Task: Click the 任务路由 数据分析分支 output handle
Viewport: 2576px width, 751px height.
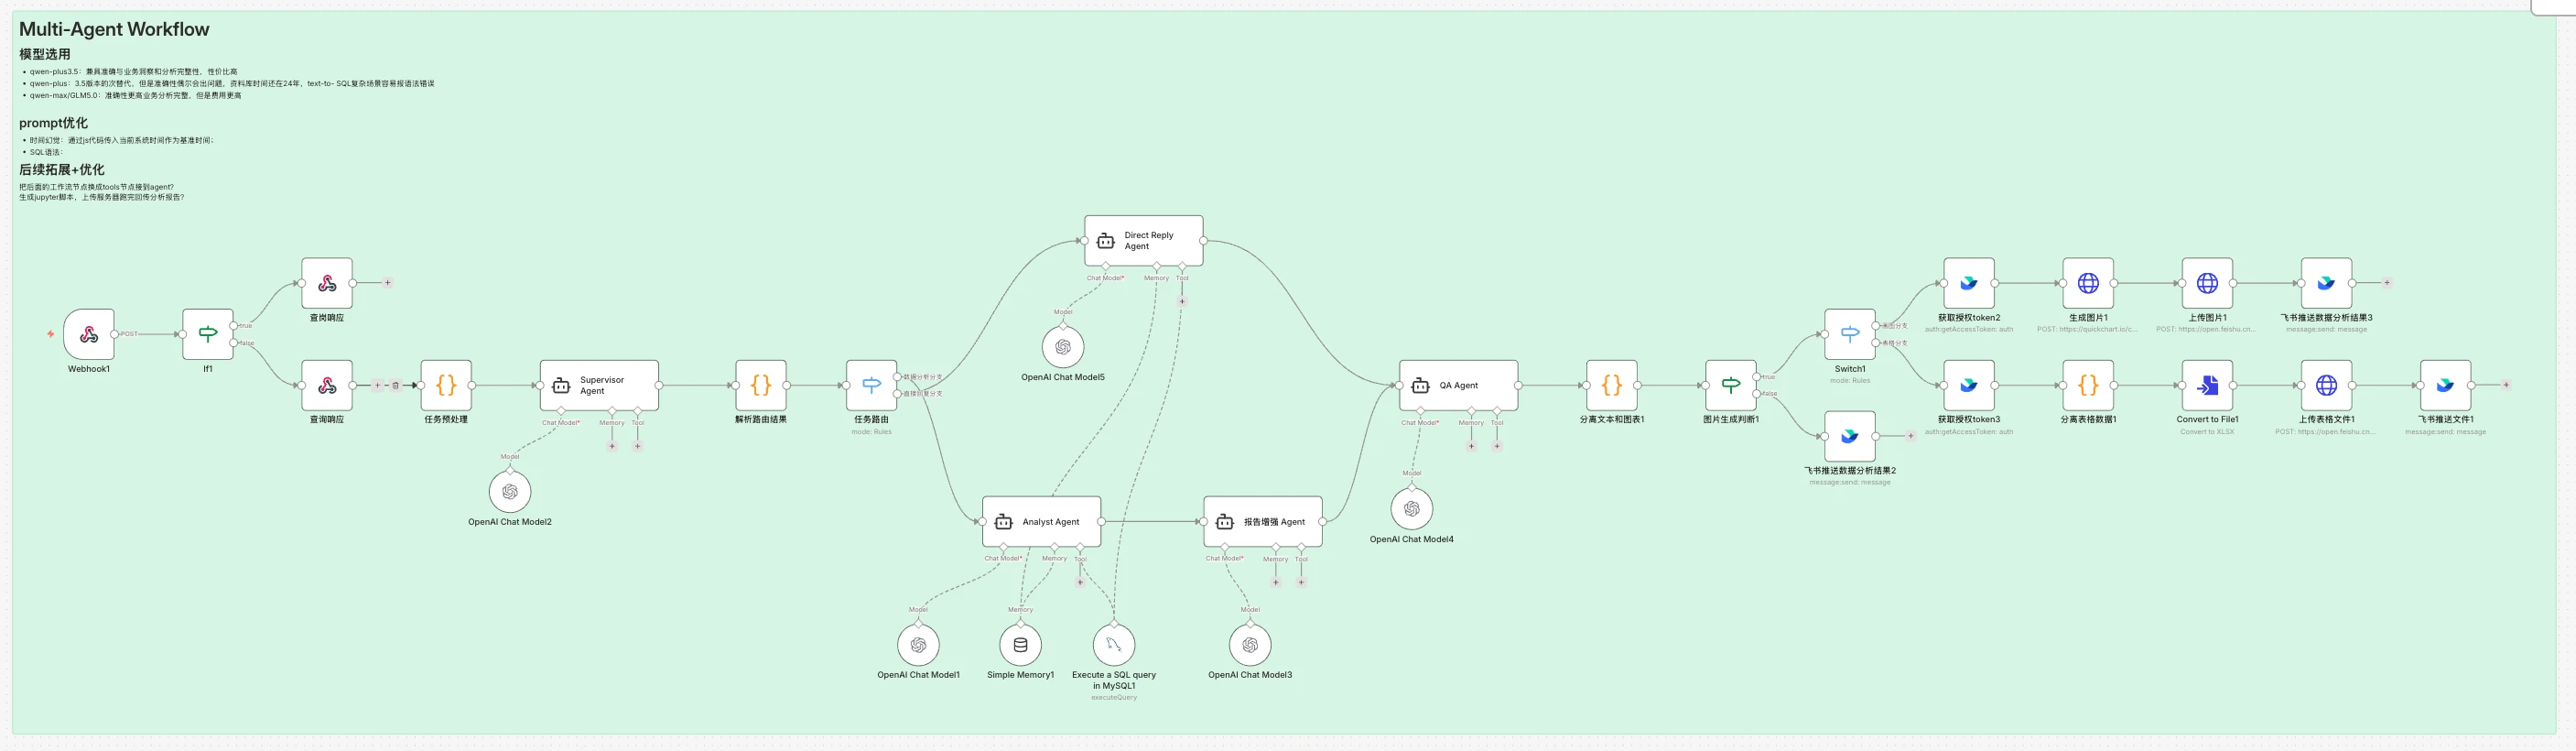Action: point(897,377)
